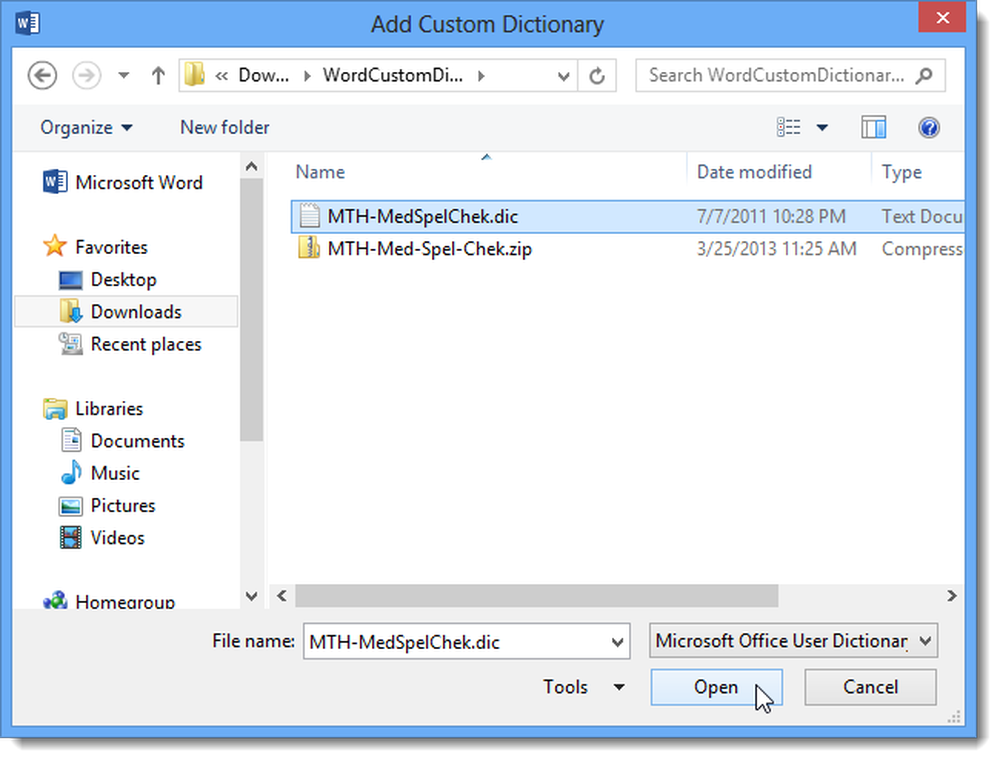Click the horizontal scrollbar thumb
Image resolution: width=1000 pixels, height=761 pixels.
point(536,596)
